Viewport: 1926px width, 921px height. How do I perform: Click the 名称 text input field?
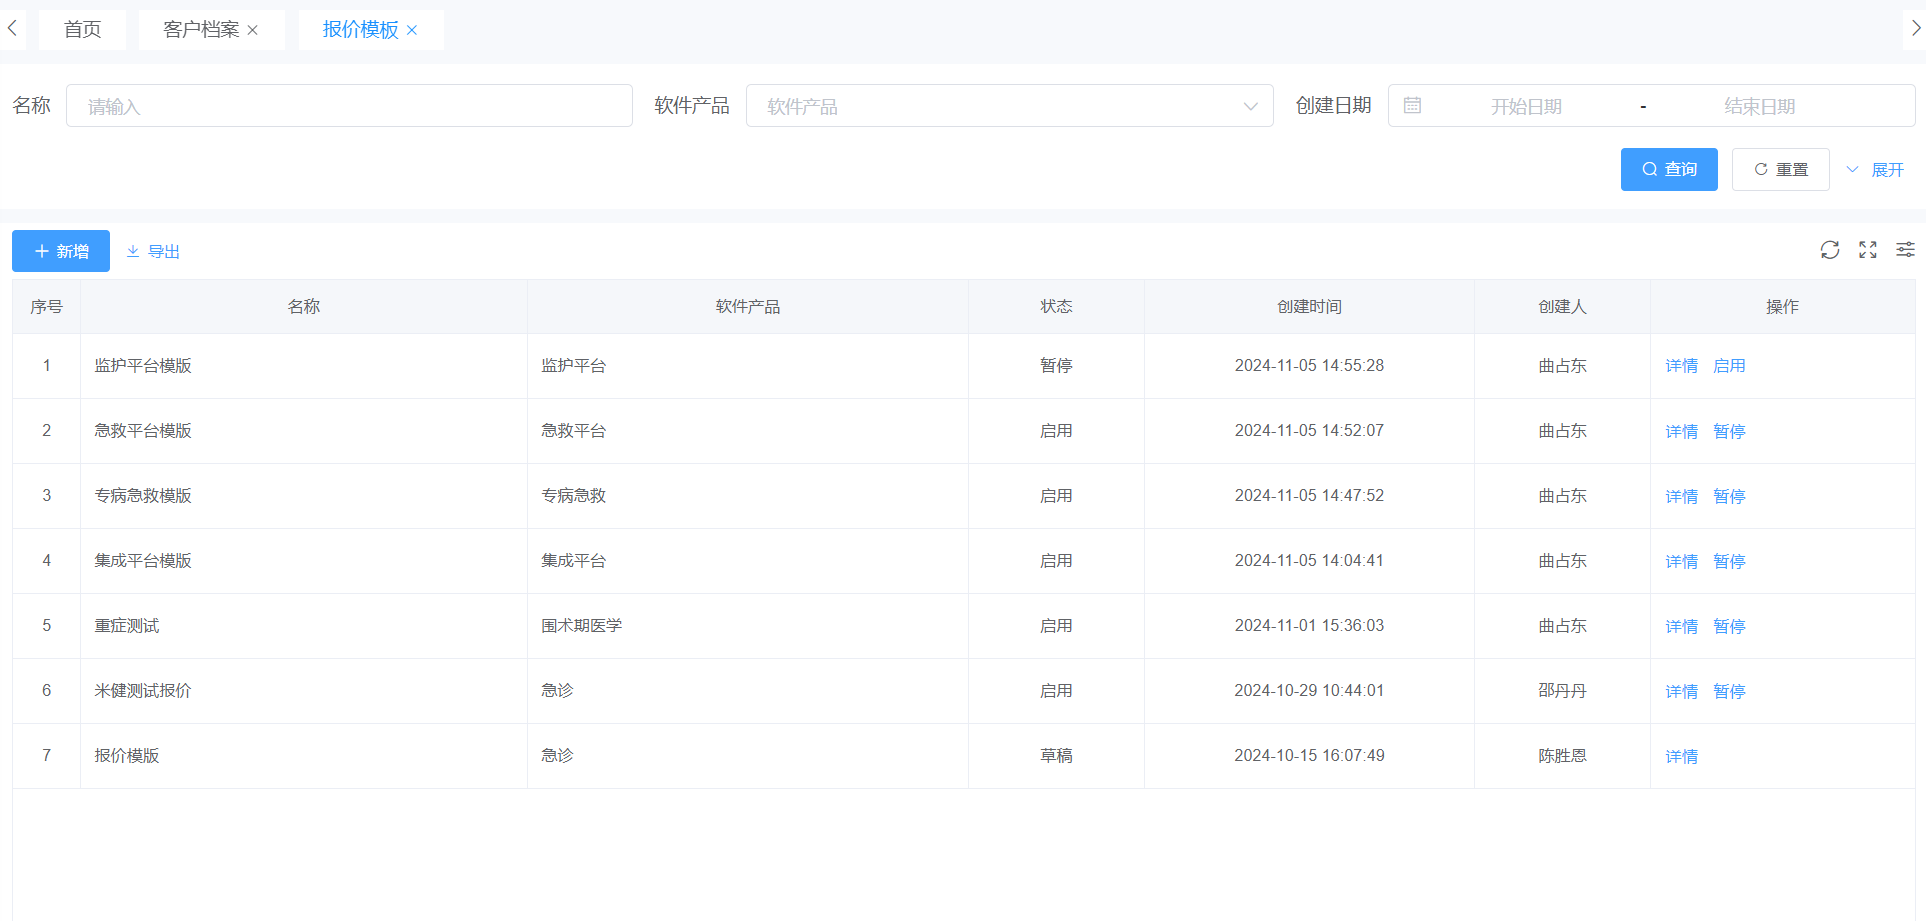(x=349, y=106)
